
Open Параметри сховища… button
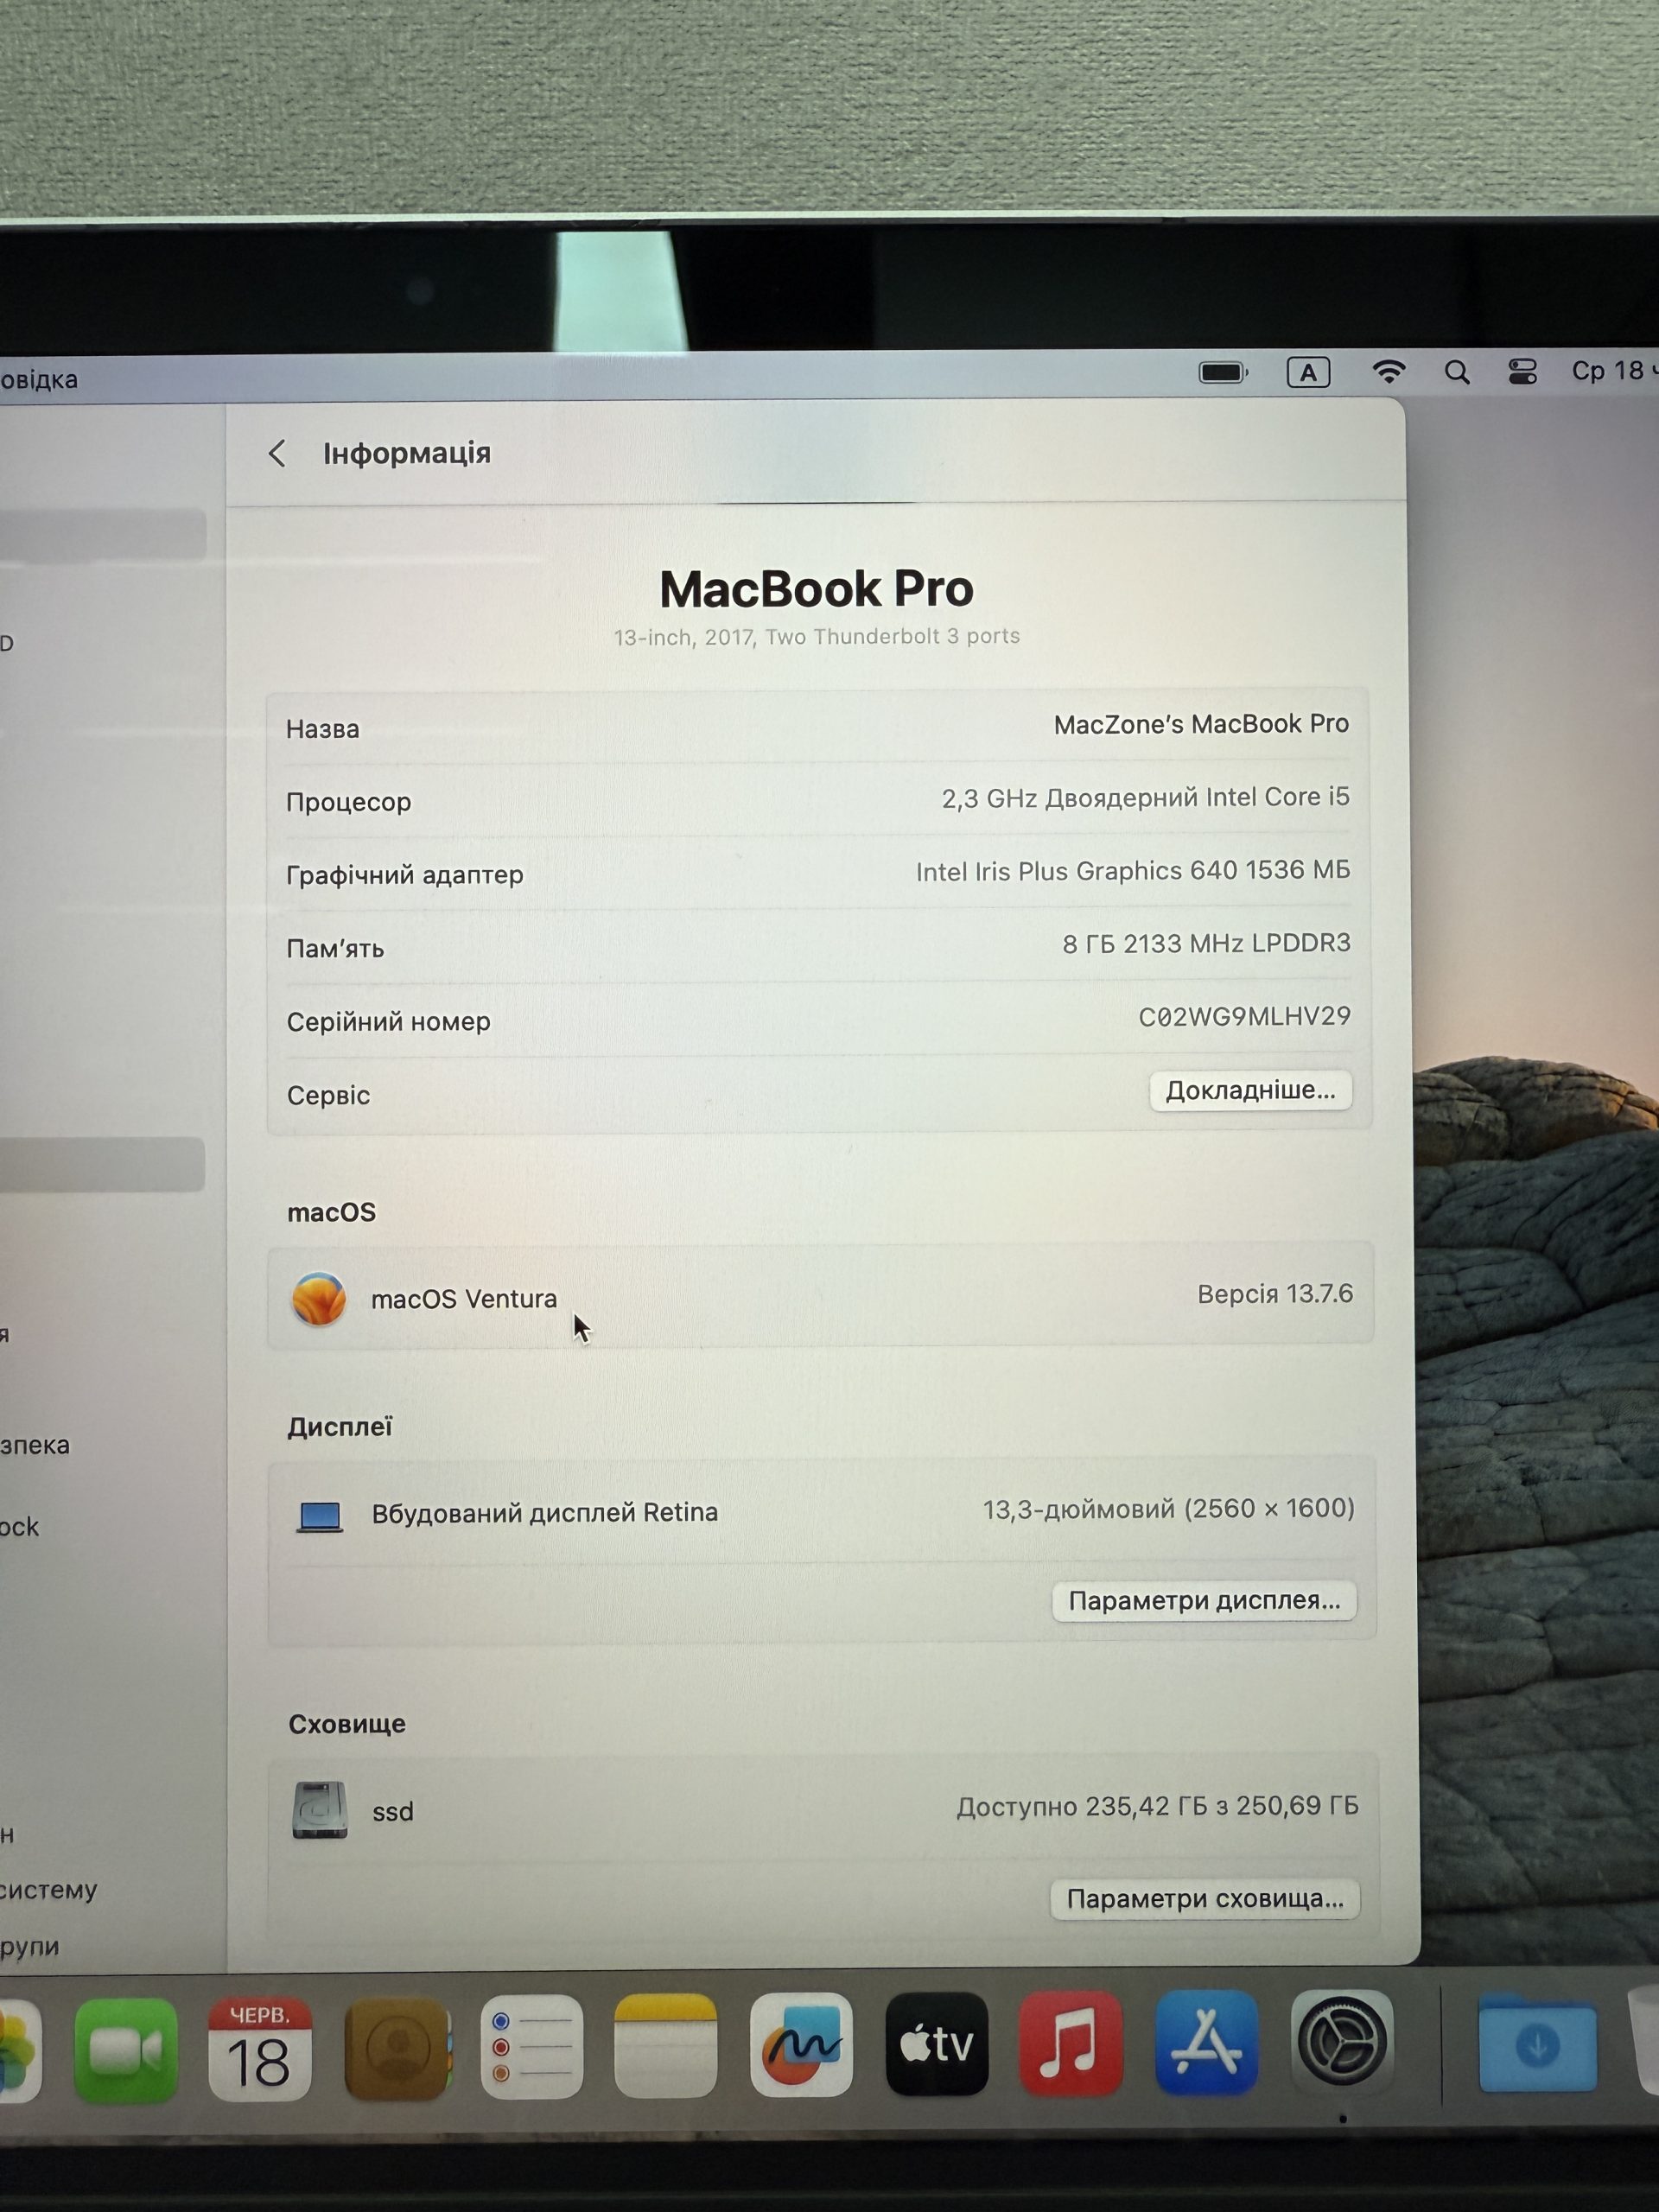pyautogui.click(x=1205, y=1898)
